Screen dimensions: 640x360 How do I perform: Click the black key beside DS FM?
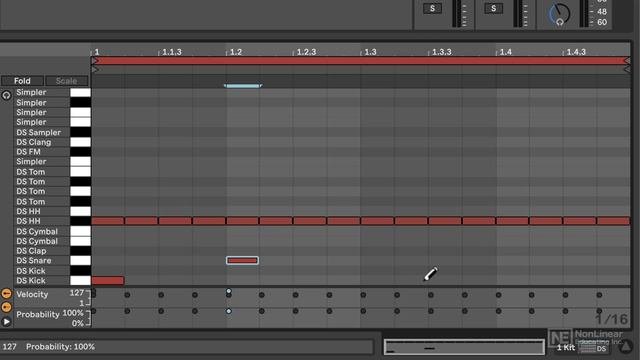[80, 152]
